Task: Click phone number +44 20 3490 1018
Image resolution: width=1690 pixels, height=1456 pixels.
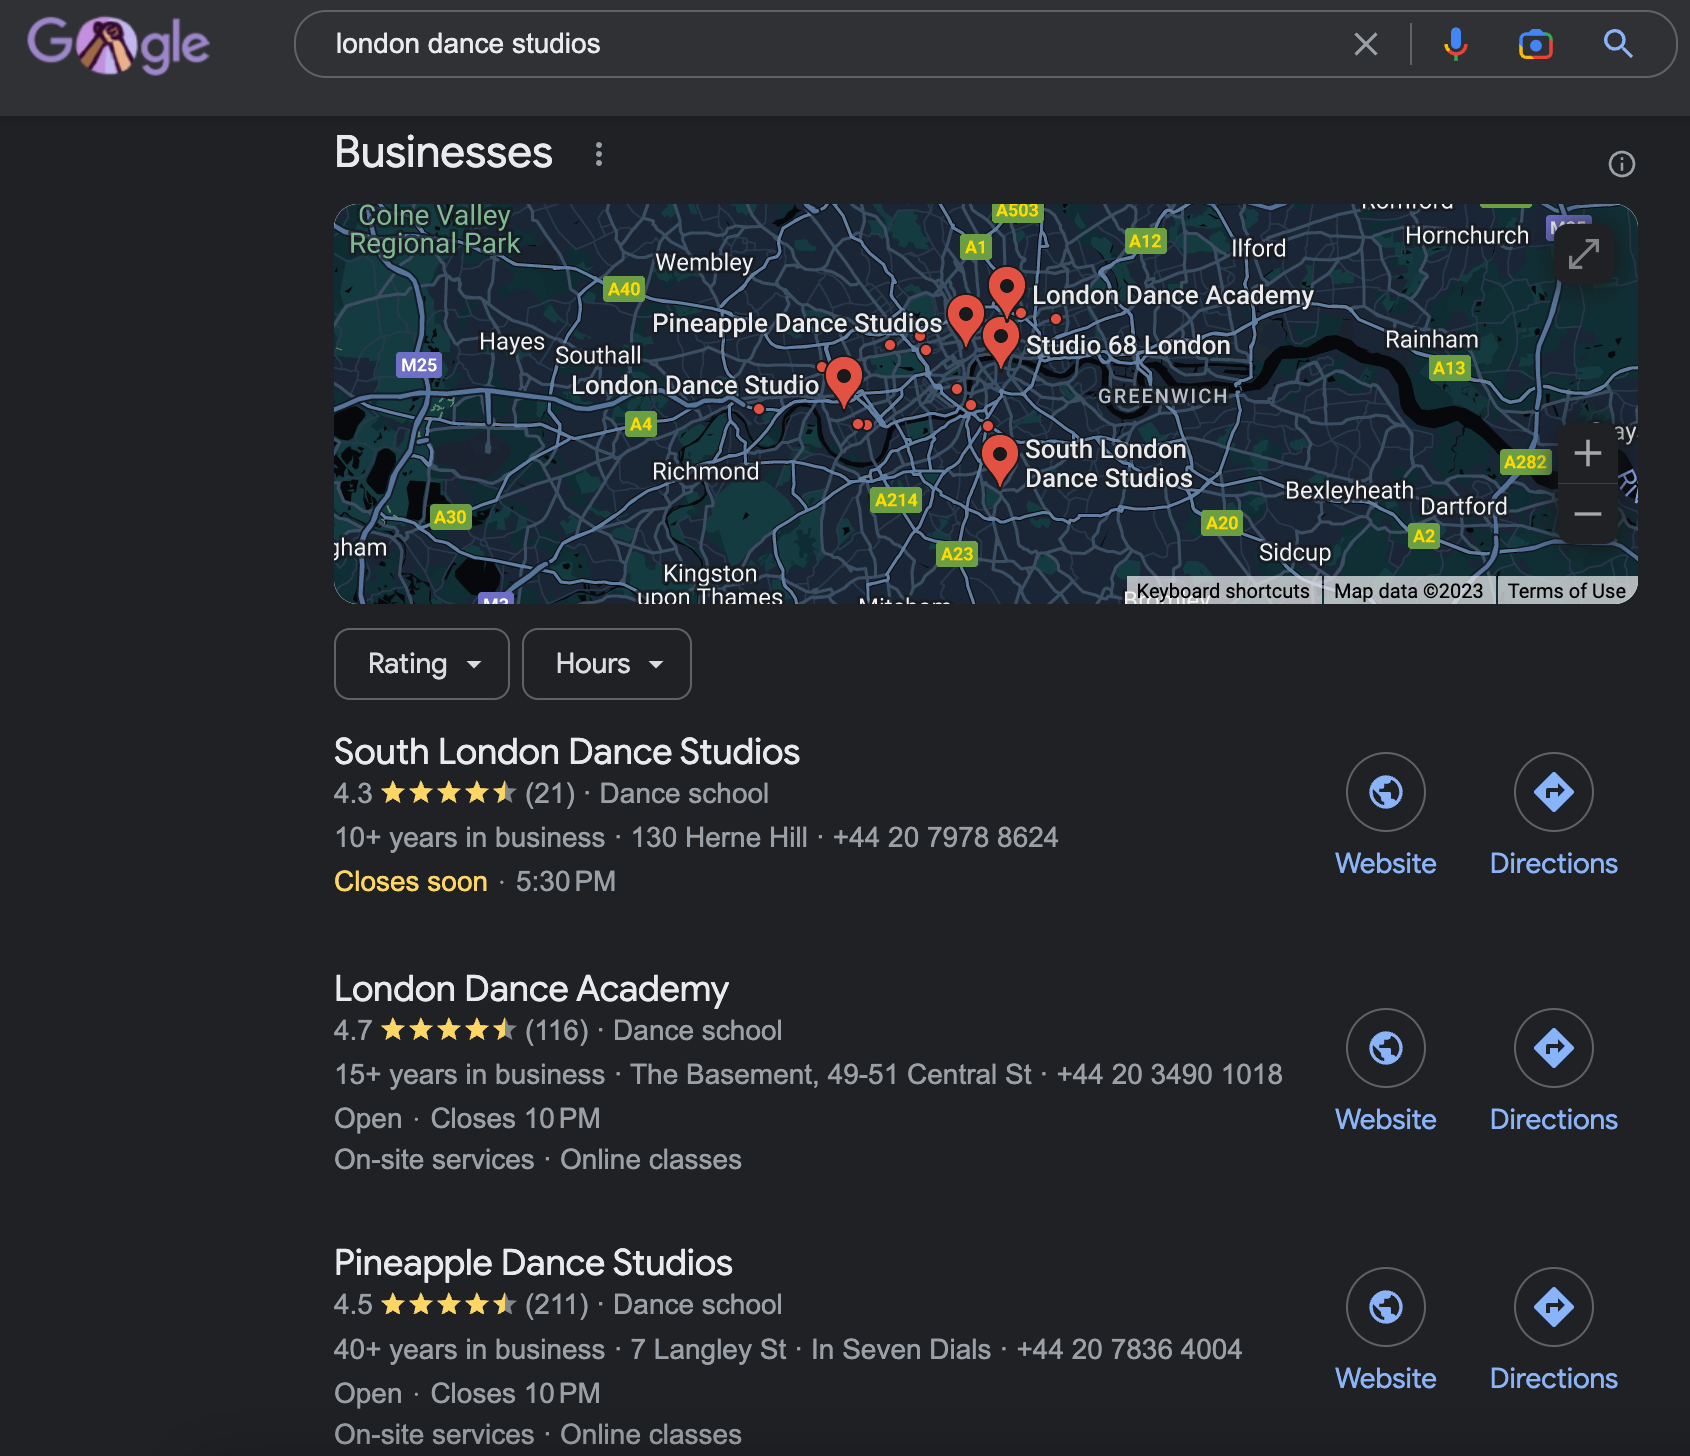Action: pos(1169,1074)
